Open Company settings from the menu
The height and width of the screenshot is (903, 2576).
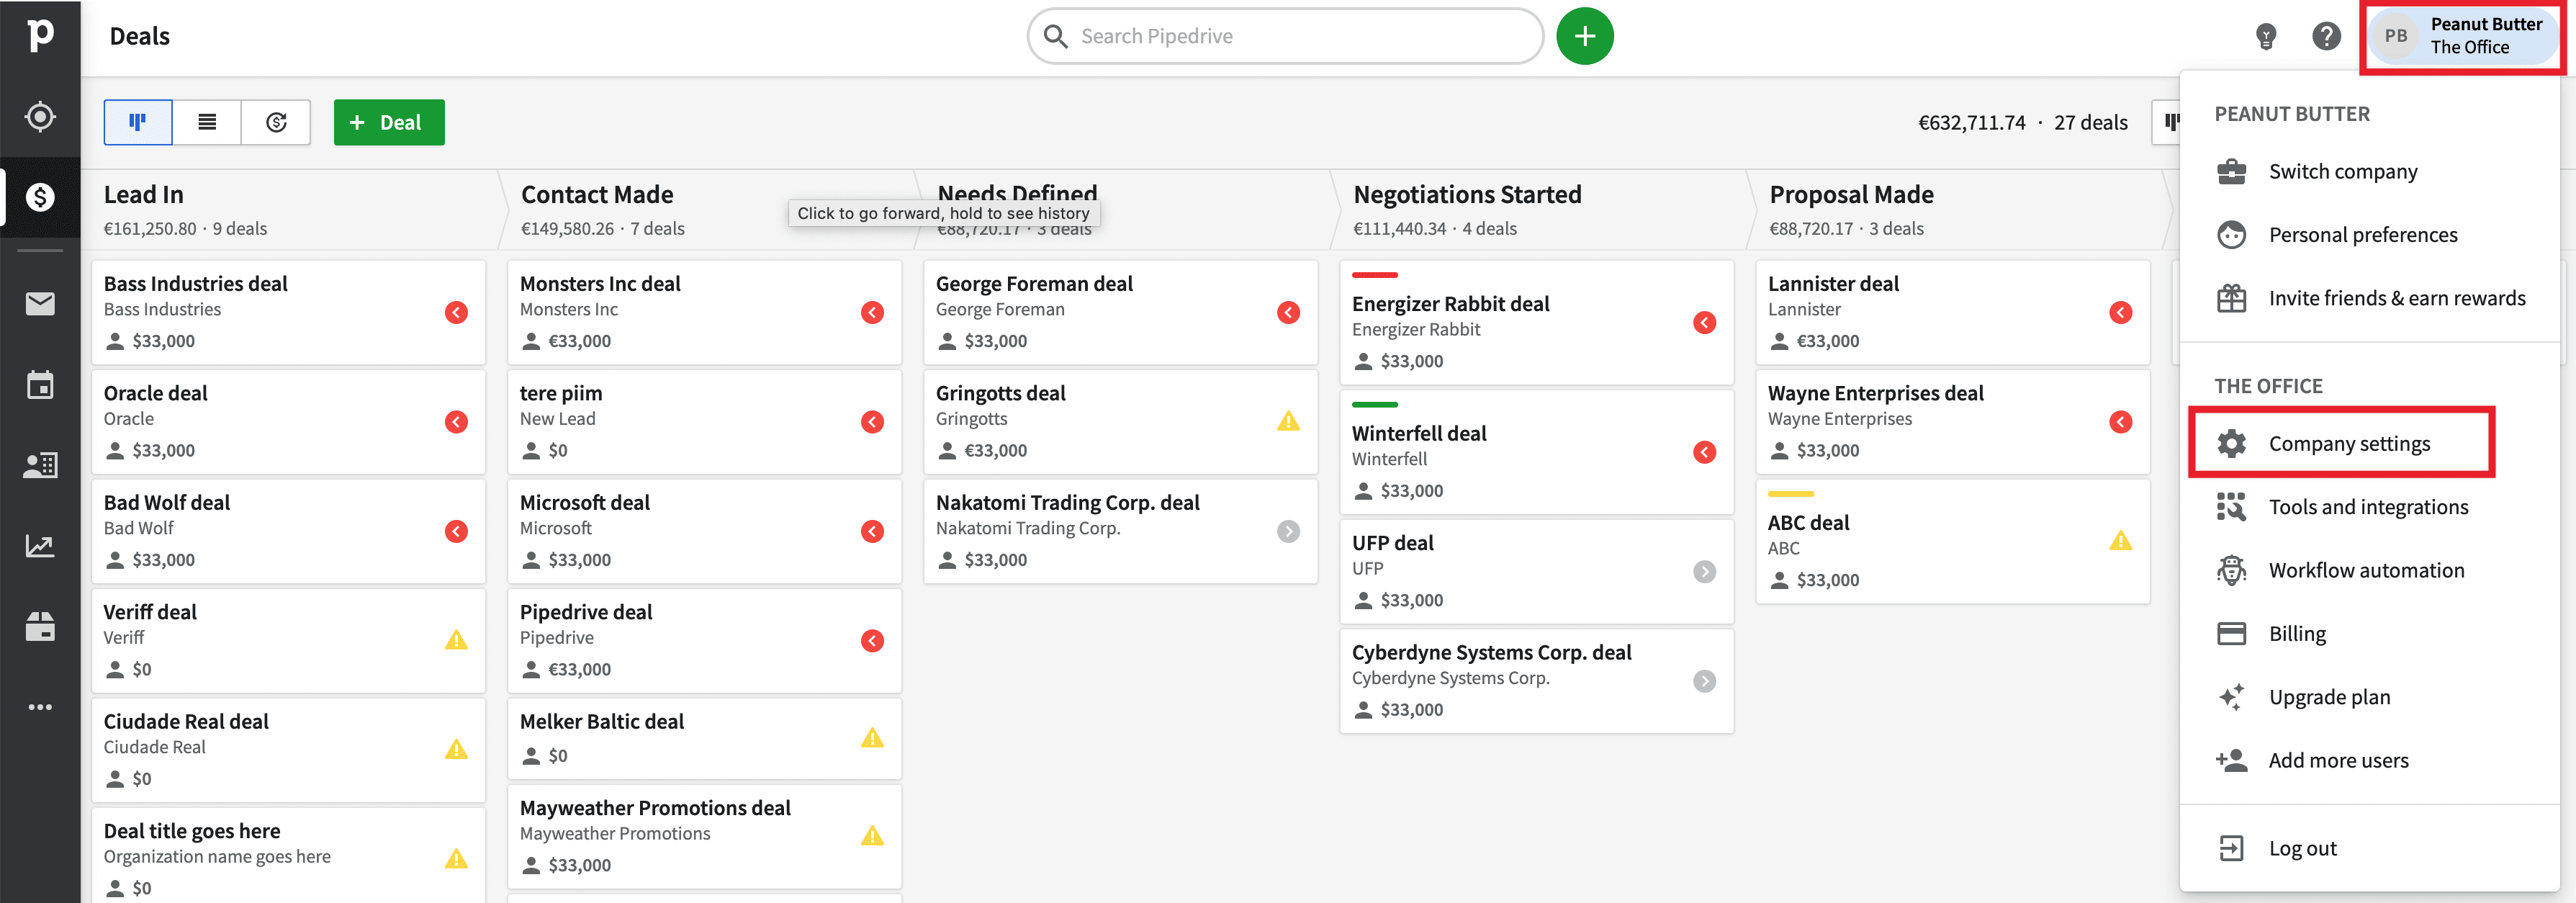tap(2348, 443)
